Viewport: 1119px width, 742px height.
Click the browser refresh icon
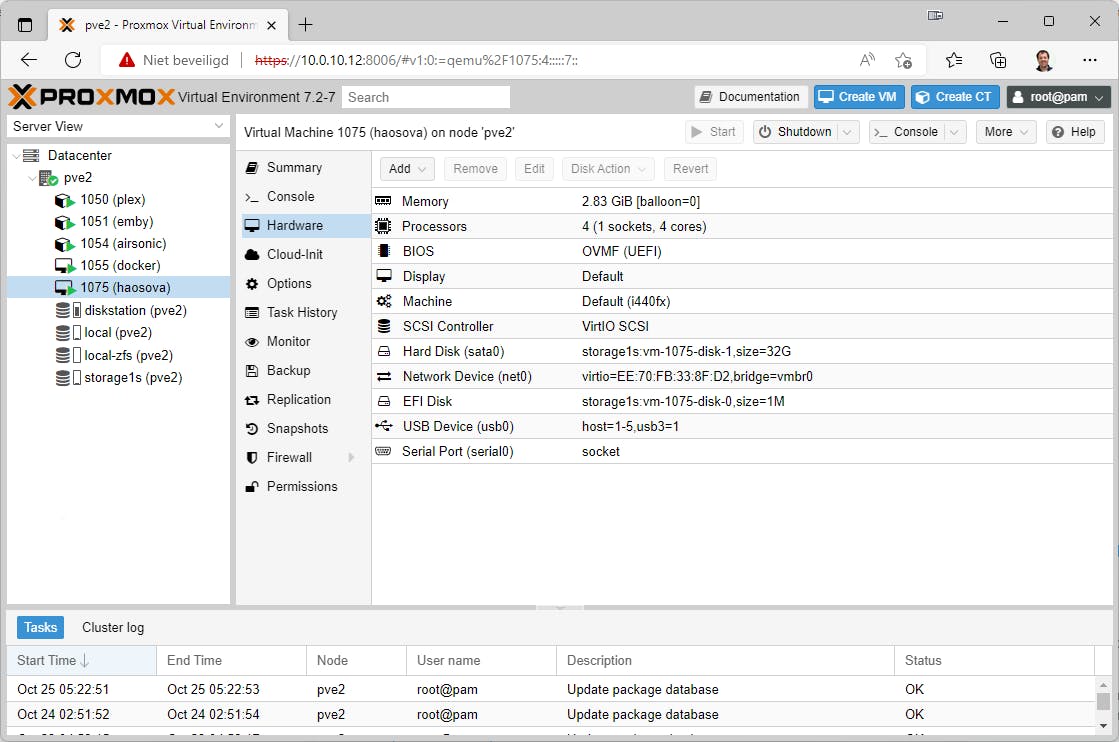73,60
